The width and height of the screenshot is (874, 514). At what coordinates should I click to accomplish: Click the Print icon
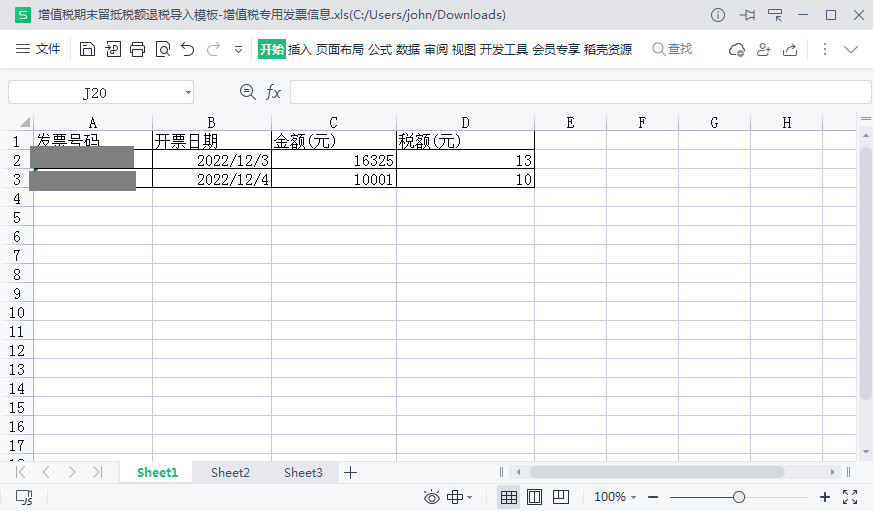tap(138, 49)
